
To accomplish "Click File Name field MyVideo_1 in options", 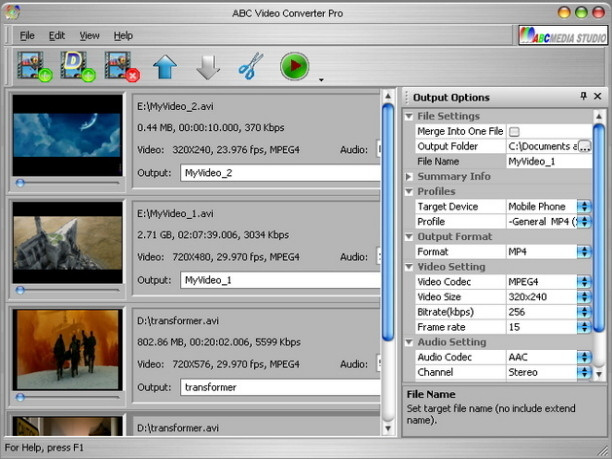I will pyautogui.click(x=549, y=162).
